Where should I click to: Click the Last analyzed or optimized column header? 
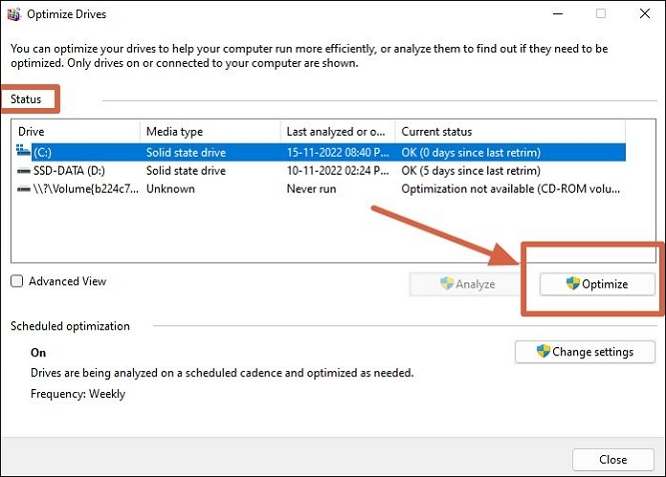pyautogui.click(x=338, y=132)
